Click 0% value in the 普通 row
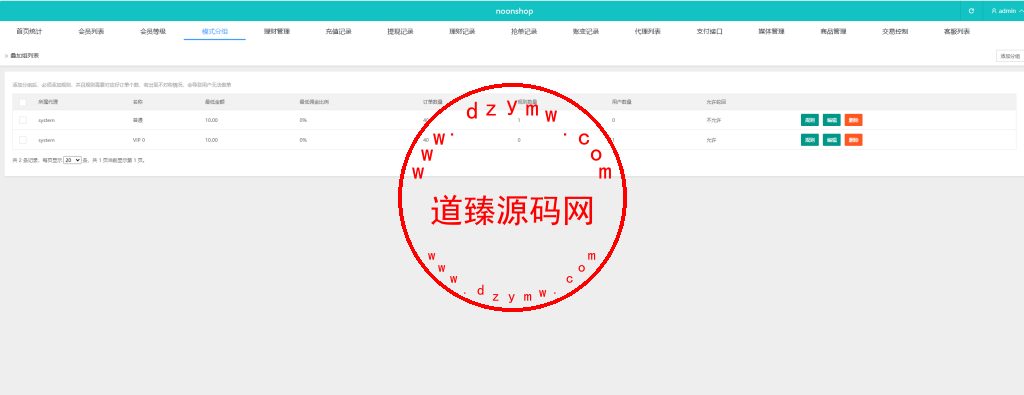Screen dimensions: 1024x395 [x=303, y=120]
